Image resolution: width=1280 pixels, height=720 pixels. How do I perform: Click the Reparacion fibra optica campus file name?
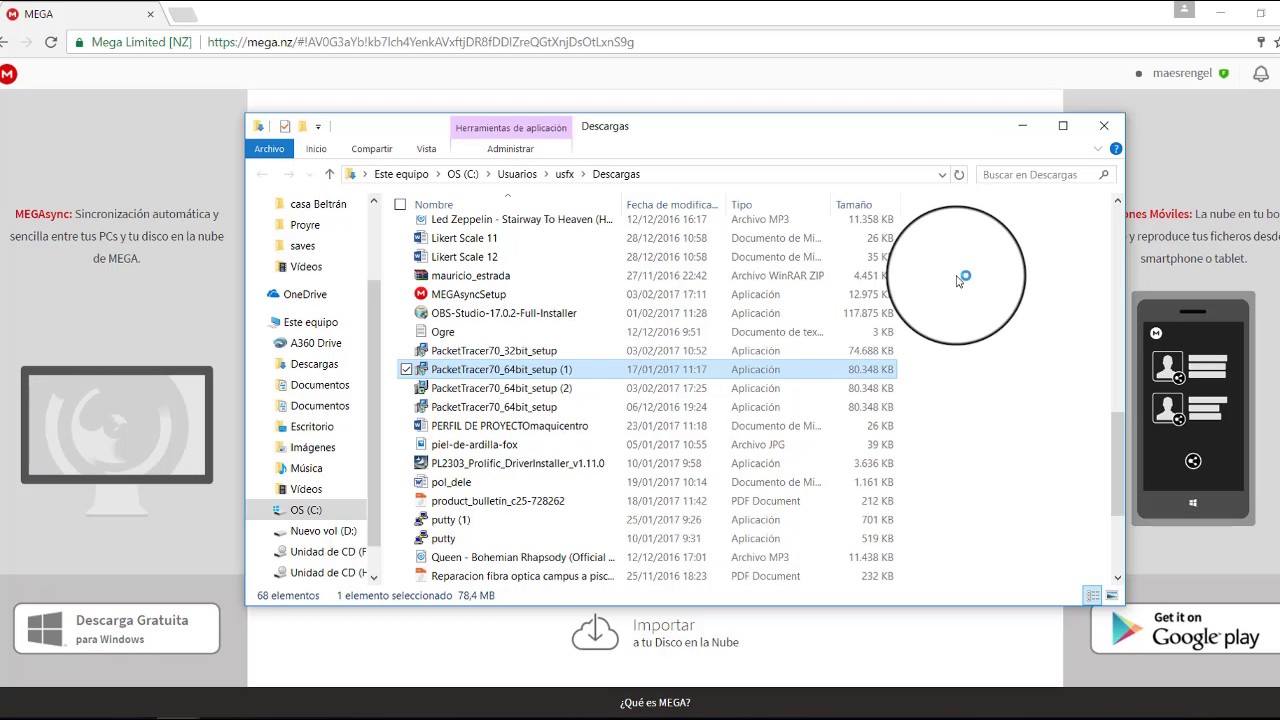click(522, 576)
